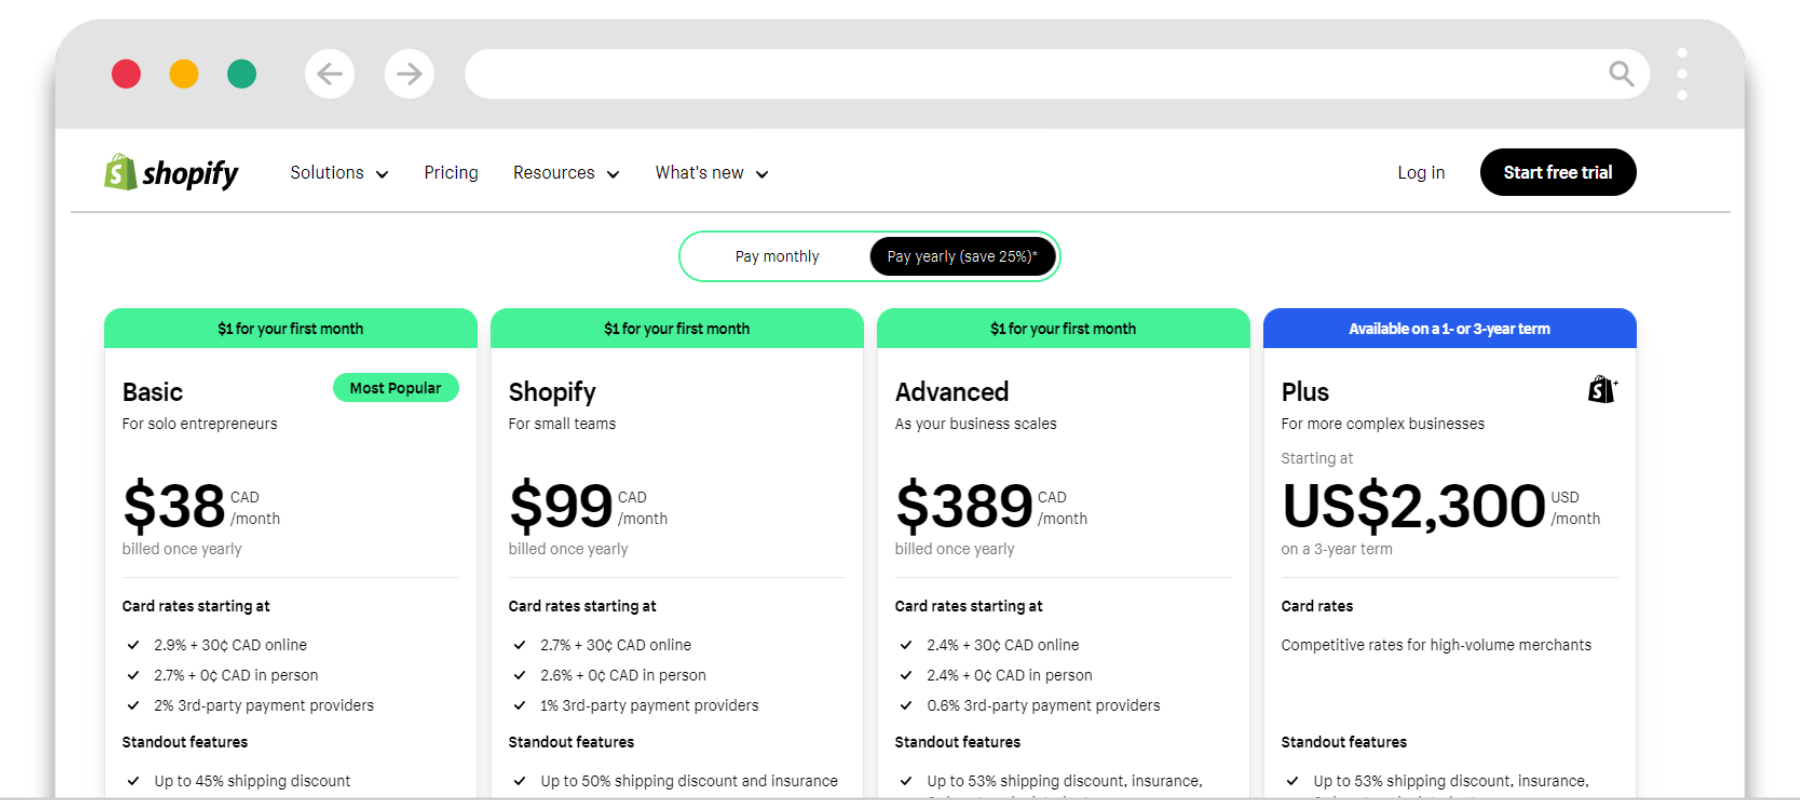Click checkmark beside 2.7% + 0¢ CAD in person
The height and width of the screenshot is (800, 1800).
coord(133,675)
